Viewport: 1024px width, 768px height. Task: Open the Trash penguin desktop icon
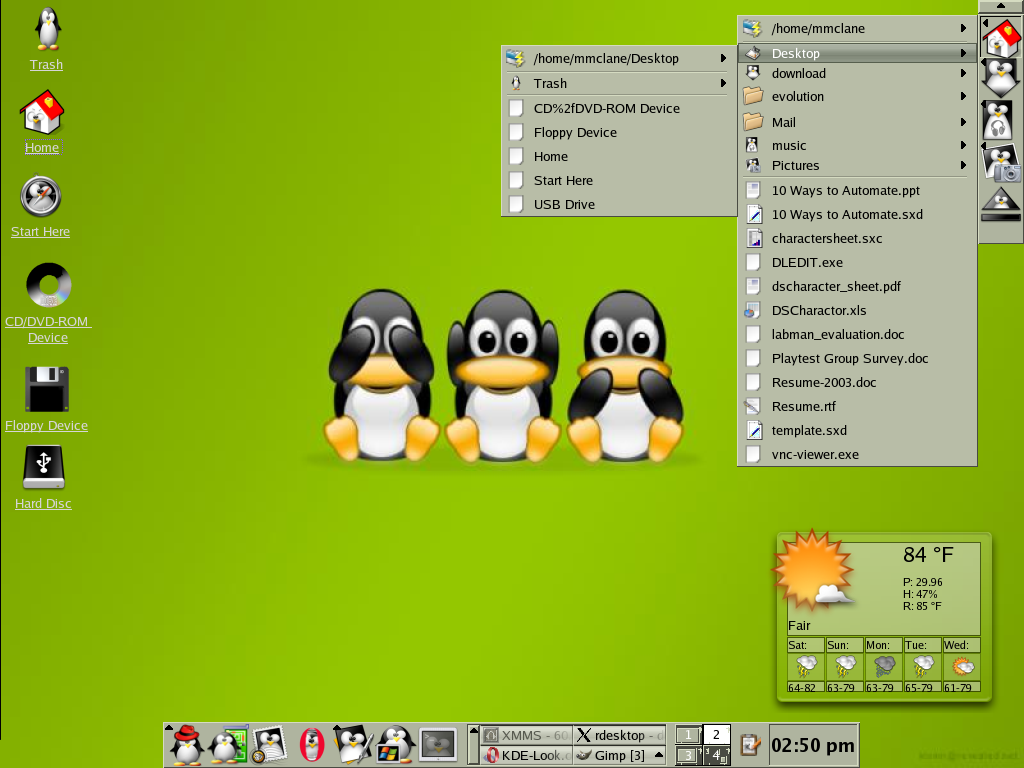pyautogui.click(x=47, y=29)
